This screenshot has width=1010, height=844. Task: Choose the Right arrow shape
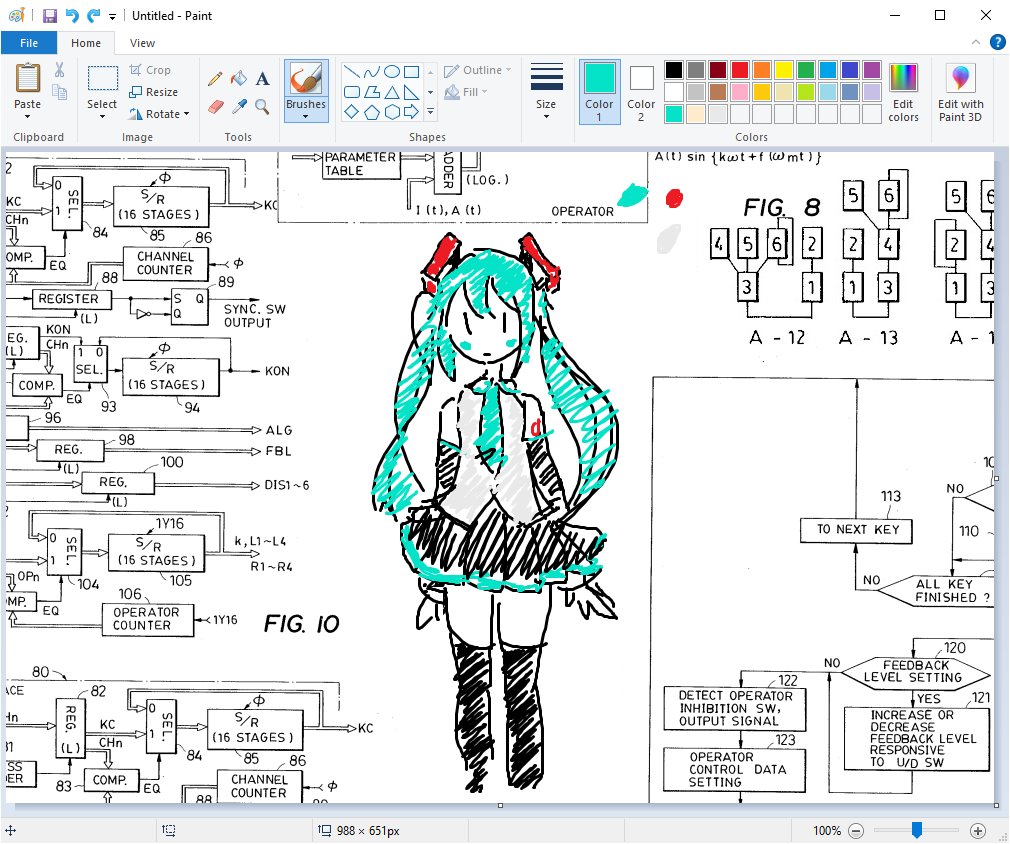[411, 112]
